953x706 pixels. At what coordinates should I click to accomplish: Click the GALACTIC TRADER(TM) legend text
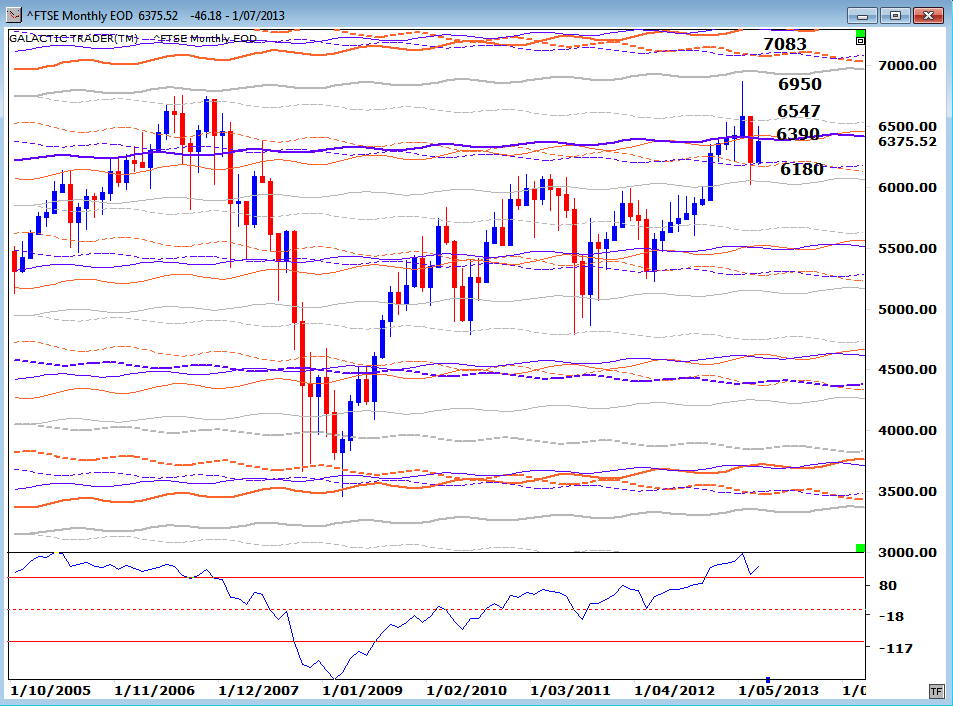[74, 38]
